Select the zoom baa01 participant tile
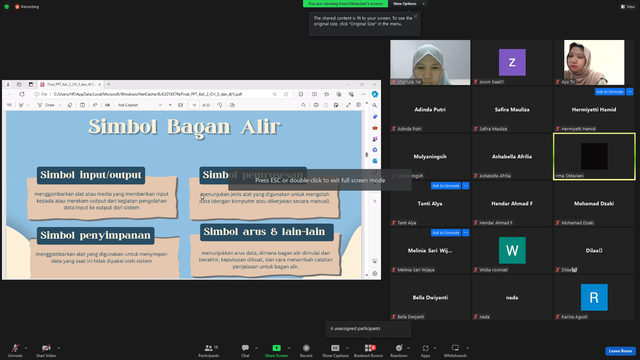Image resolution: width=640 pixels, height=360 pixels. tap(512, 62)
